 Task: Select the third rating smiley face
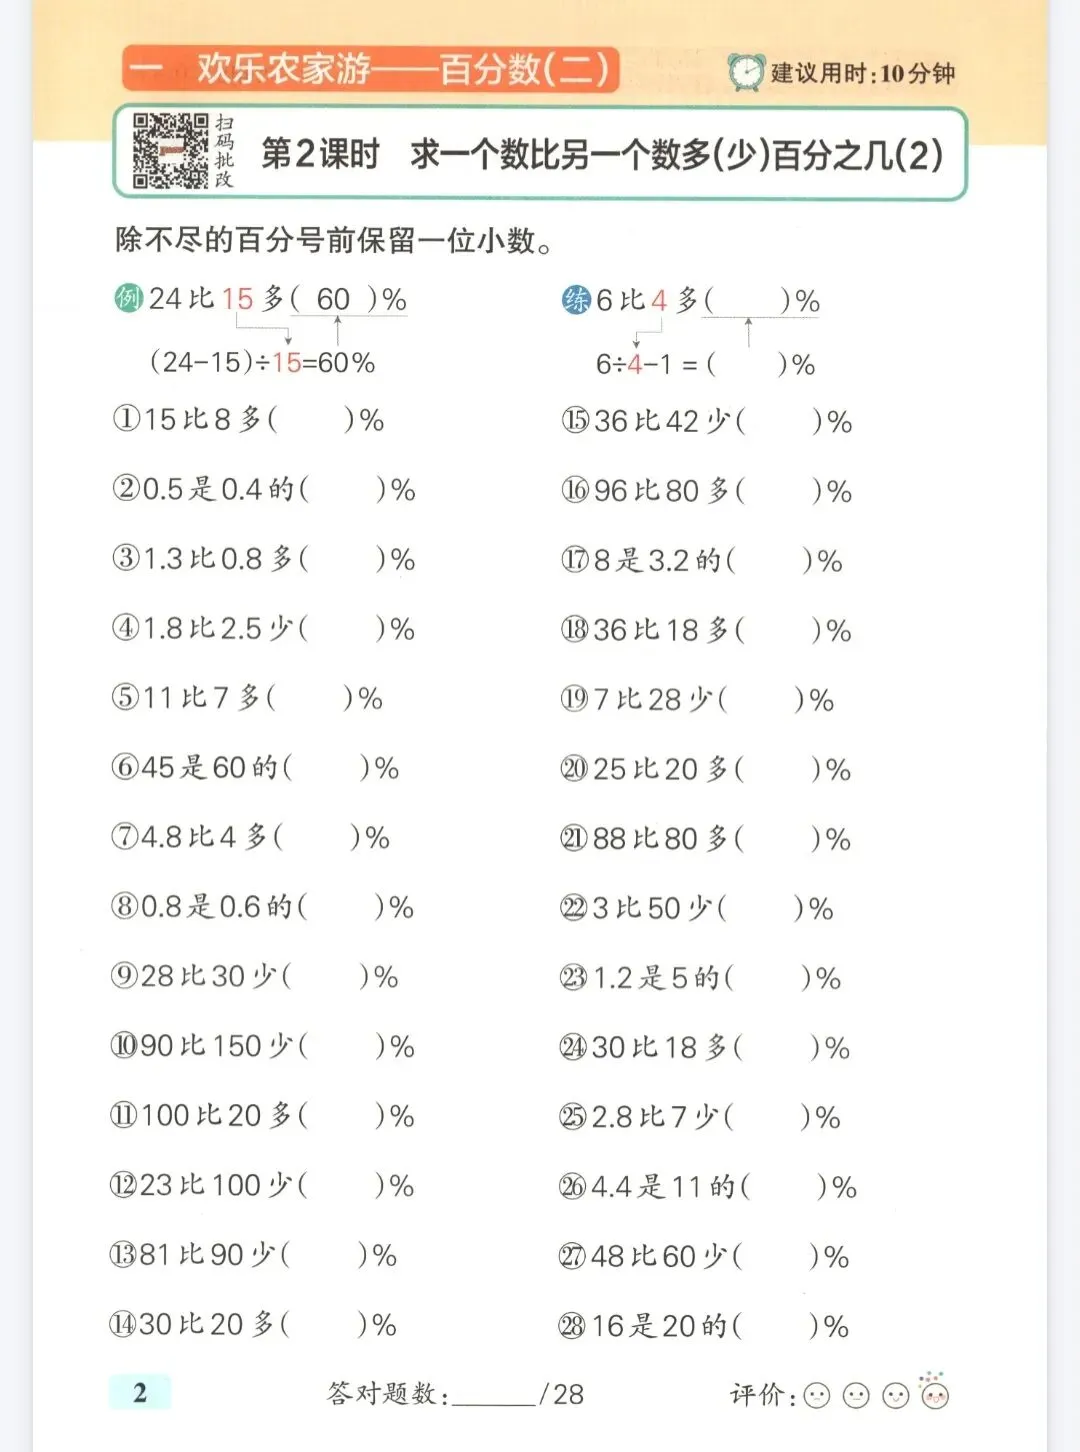[895, 1395]
